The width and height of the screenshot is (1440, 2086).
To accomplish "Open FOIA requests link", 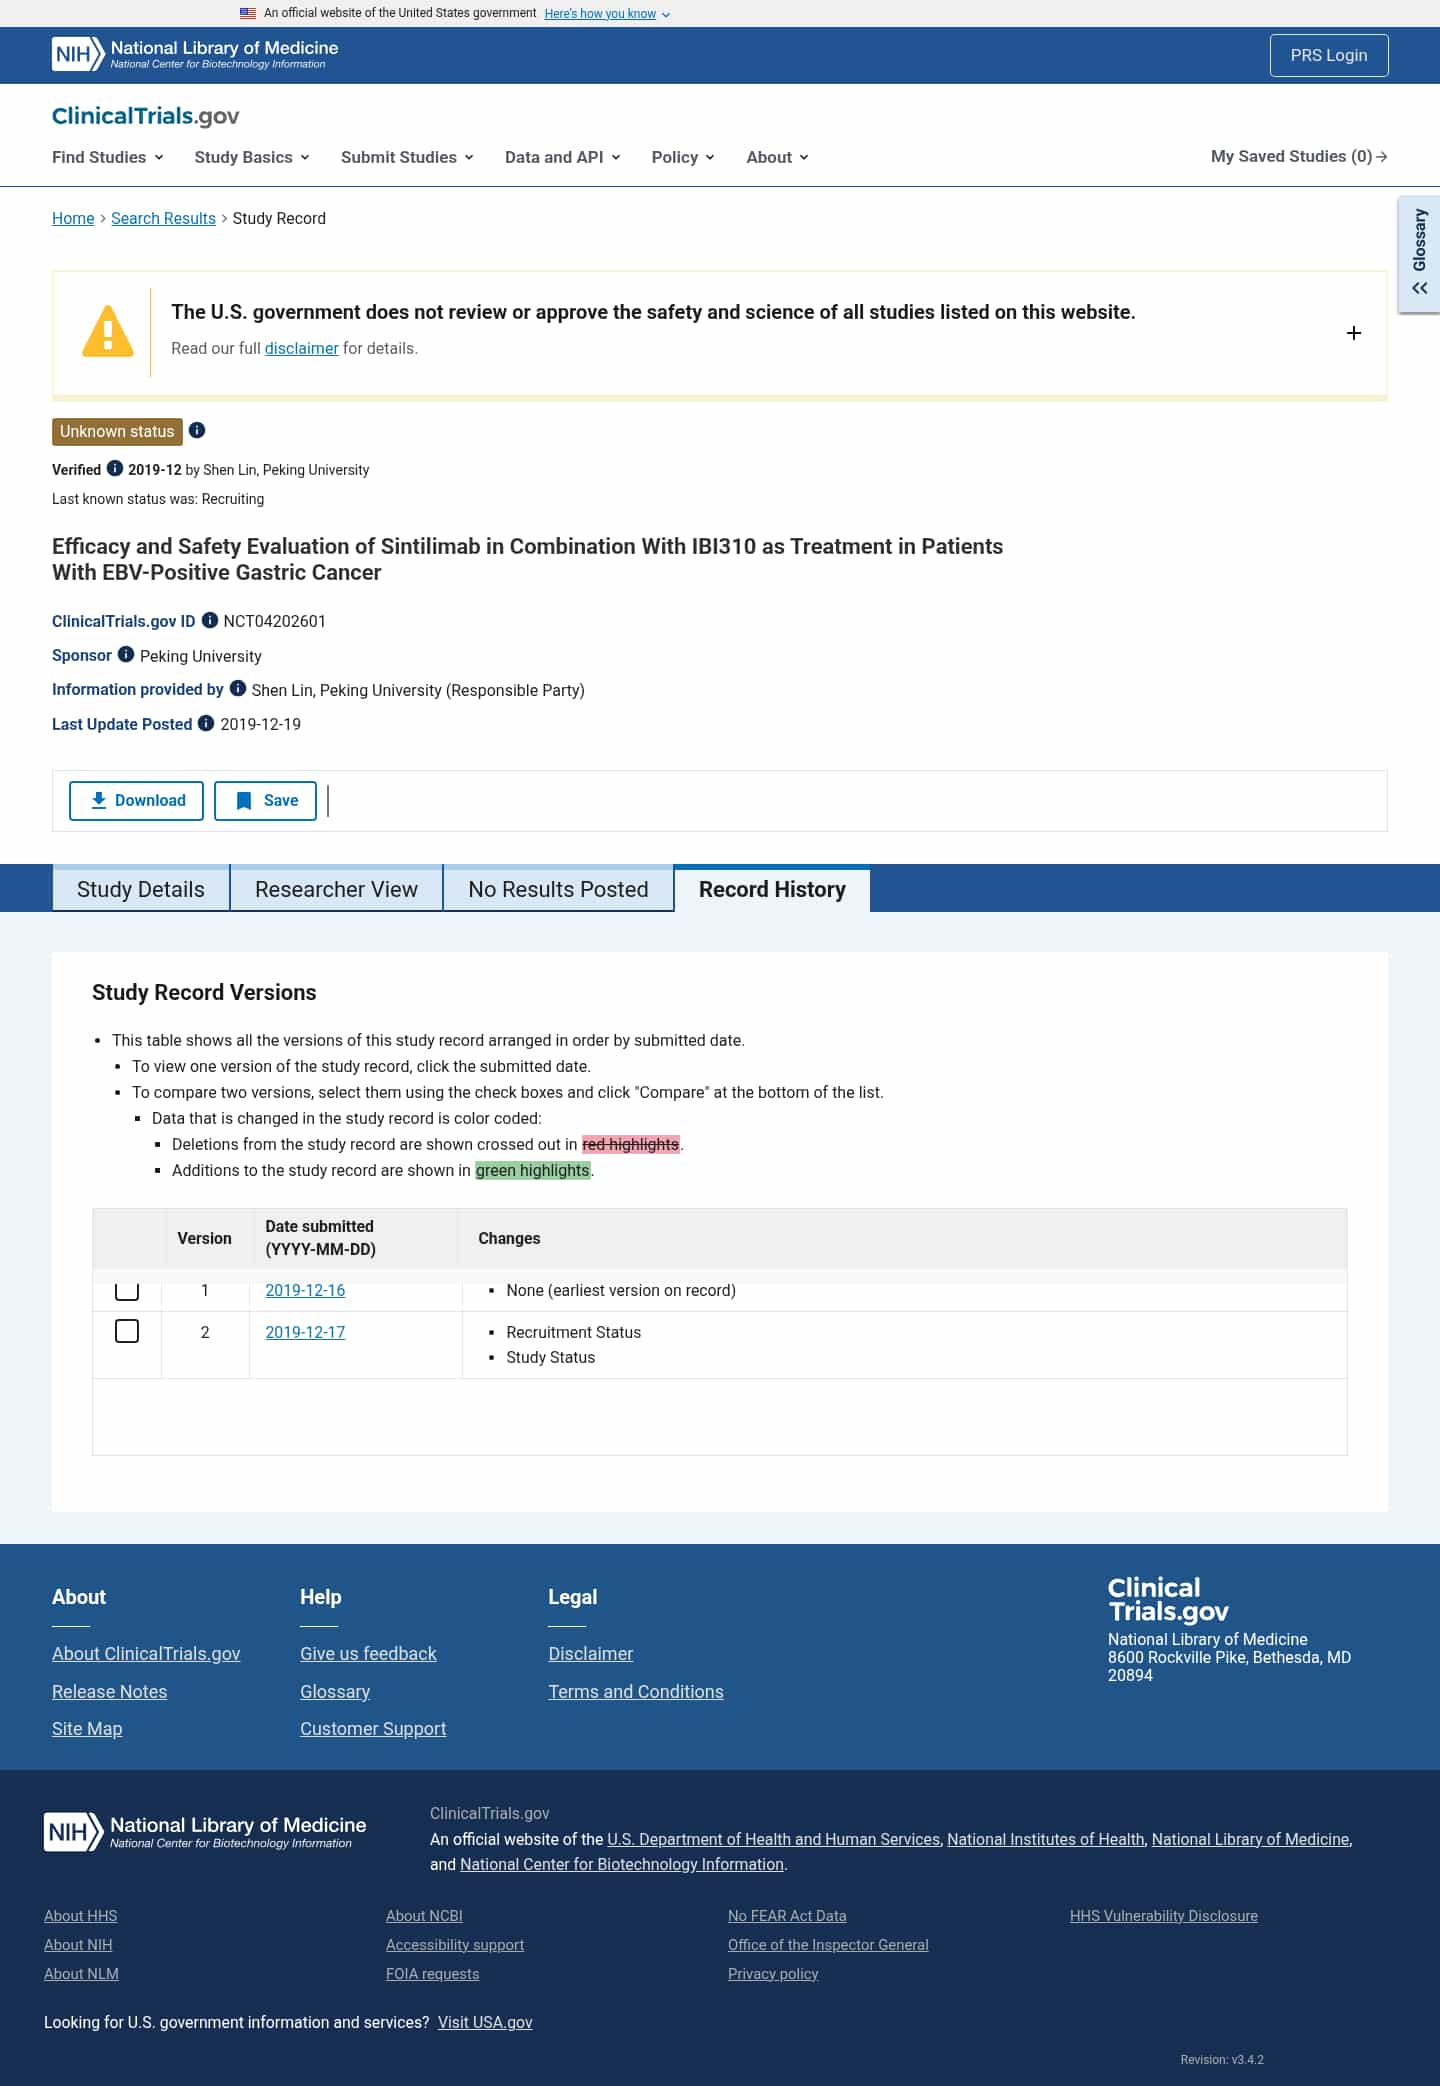I will [432, 1973].
